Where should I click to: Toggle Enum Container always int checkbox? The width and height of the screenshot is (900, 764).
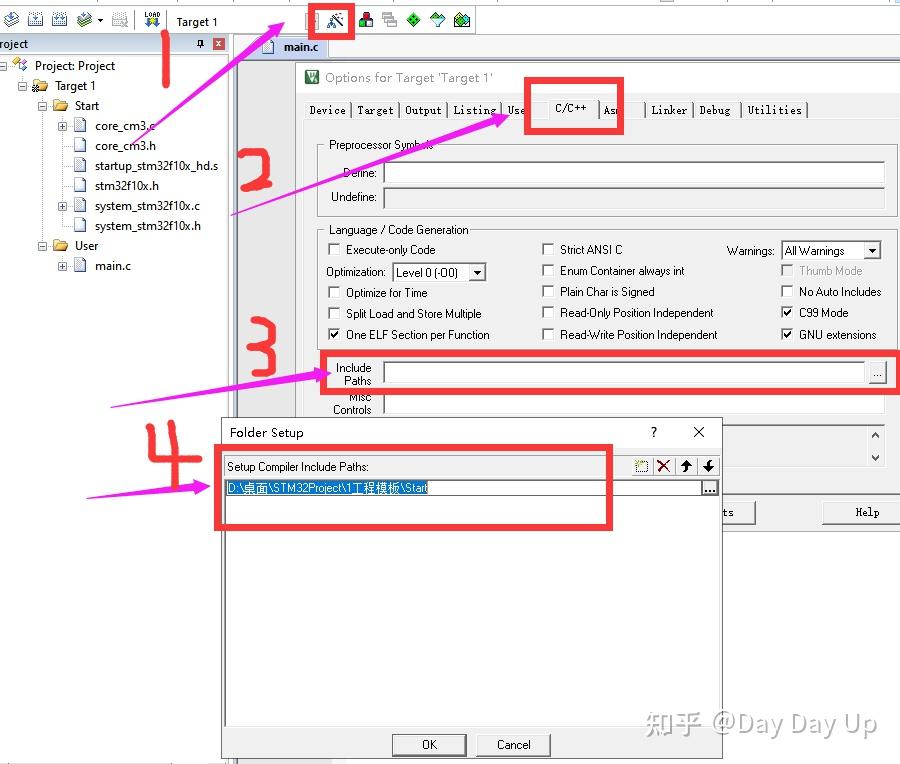548,270
